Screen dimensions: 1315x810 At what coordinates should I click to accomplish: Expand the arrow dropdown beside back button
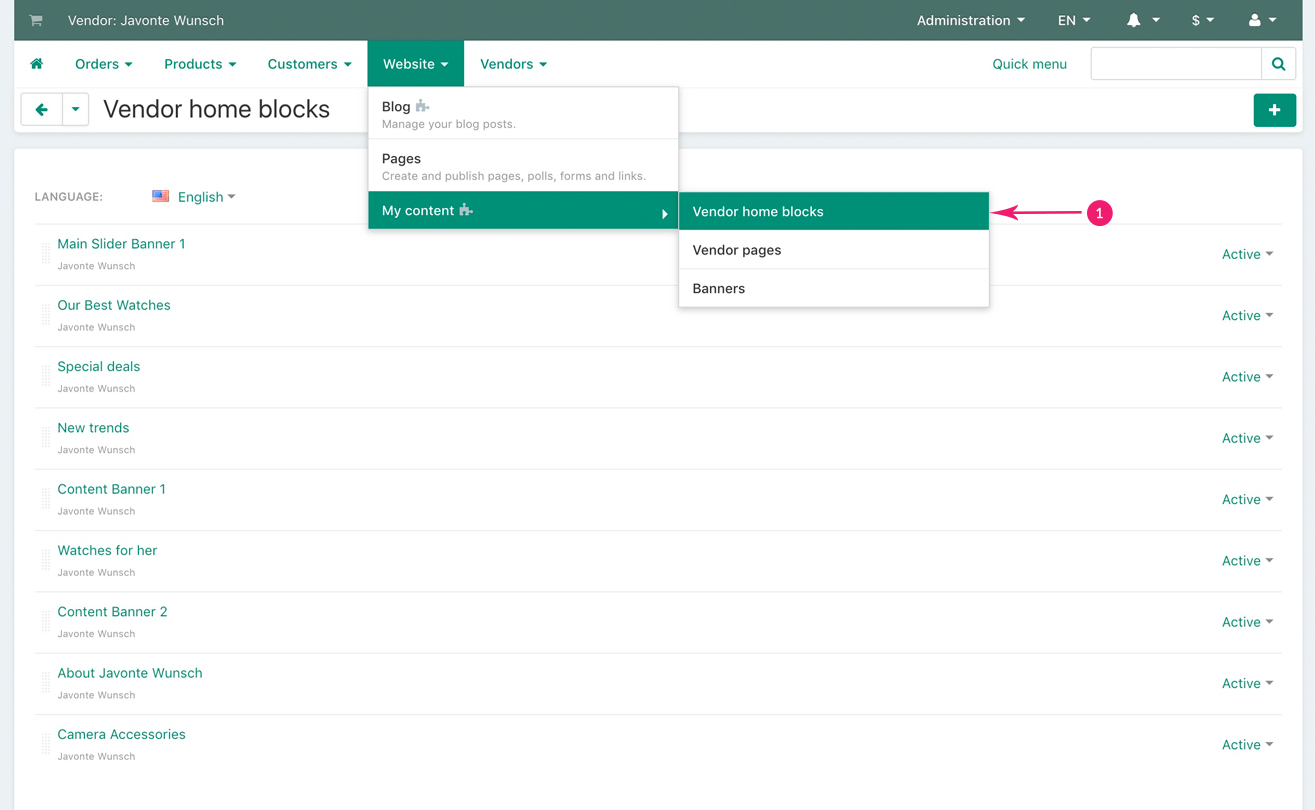pyautogui.click(x=76, y=109)
